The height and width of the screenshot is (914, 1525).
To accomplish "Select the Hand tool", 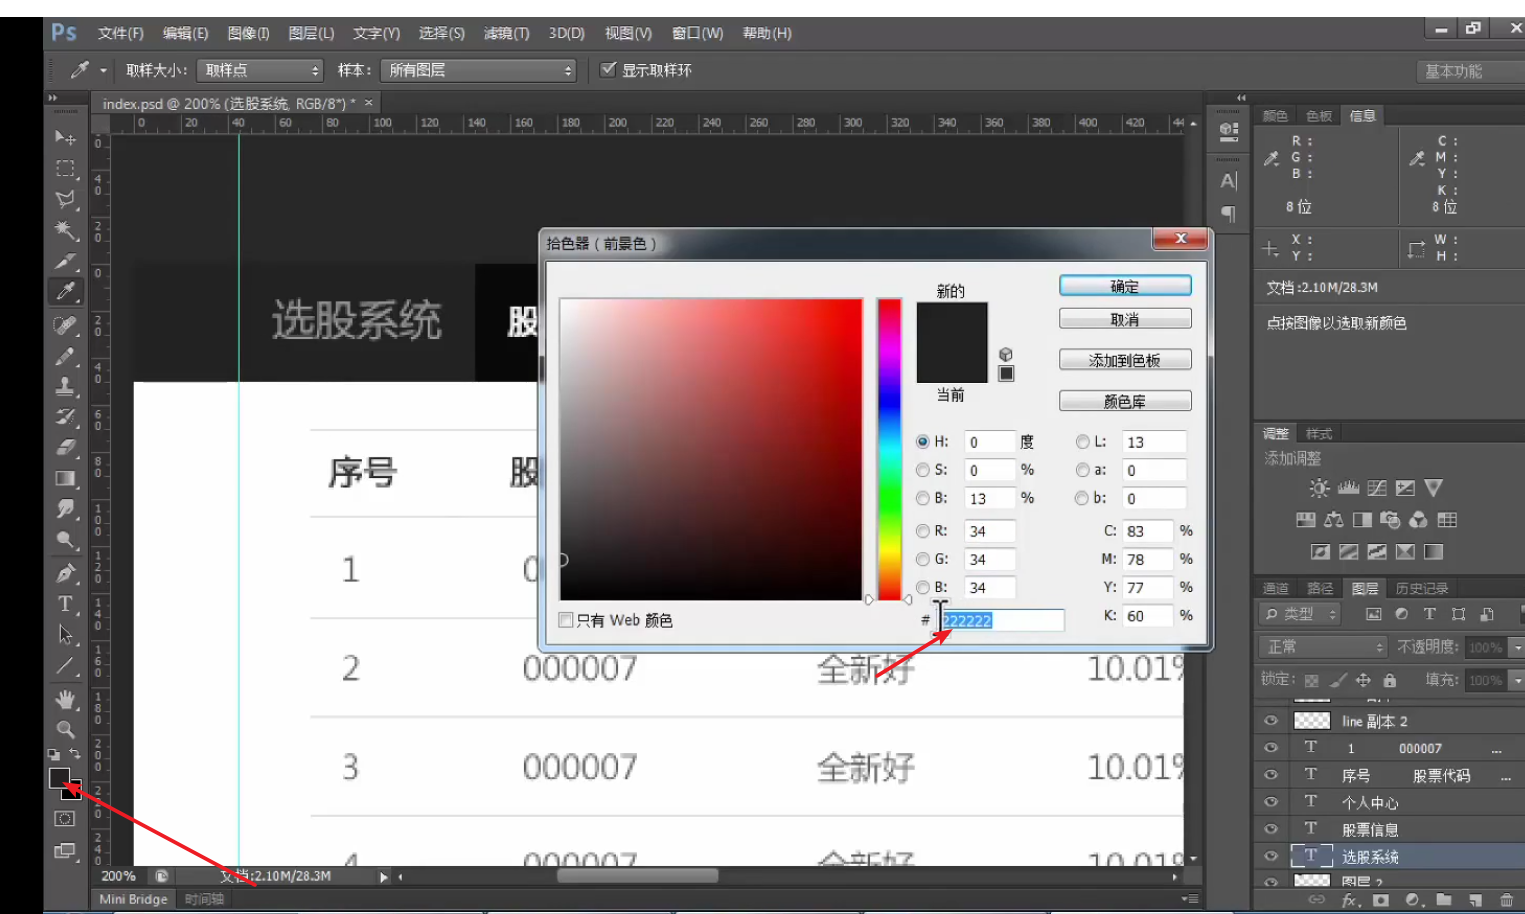I will pos(65,699).
